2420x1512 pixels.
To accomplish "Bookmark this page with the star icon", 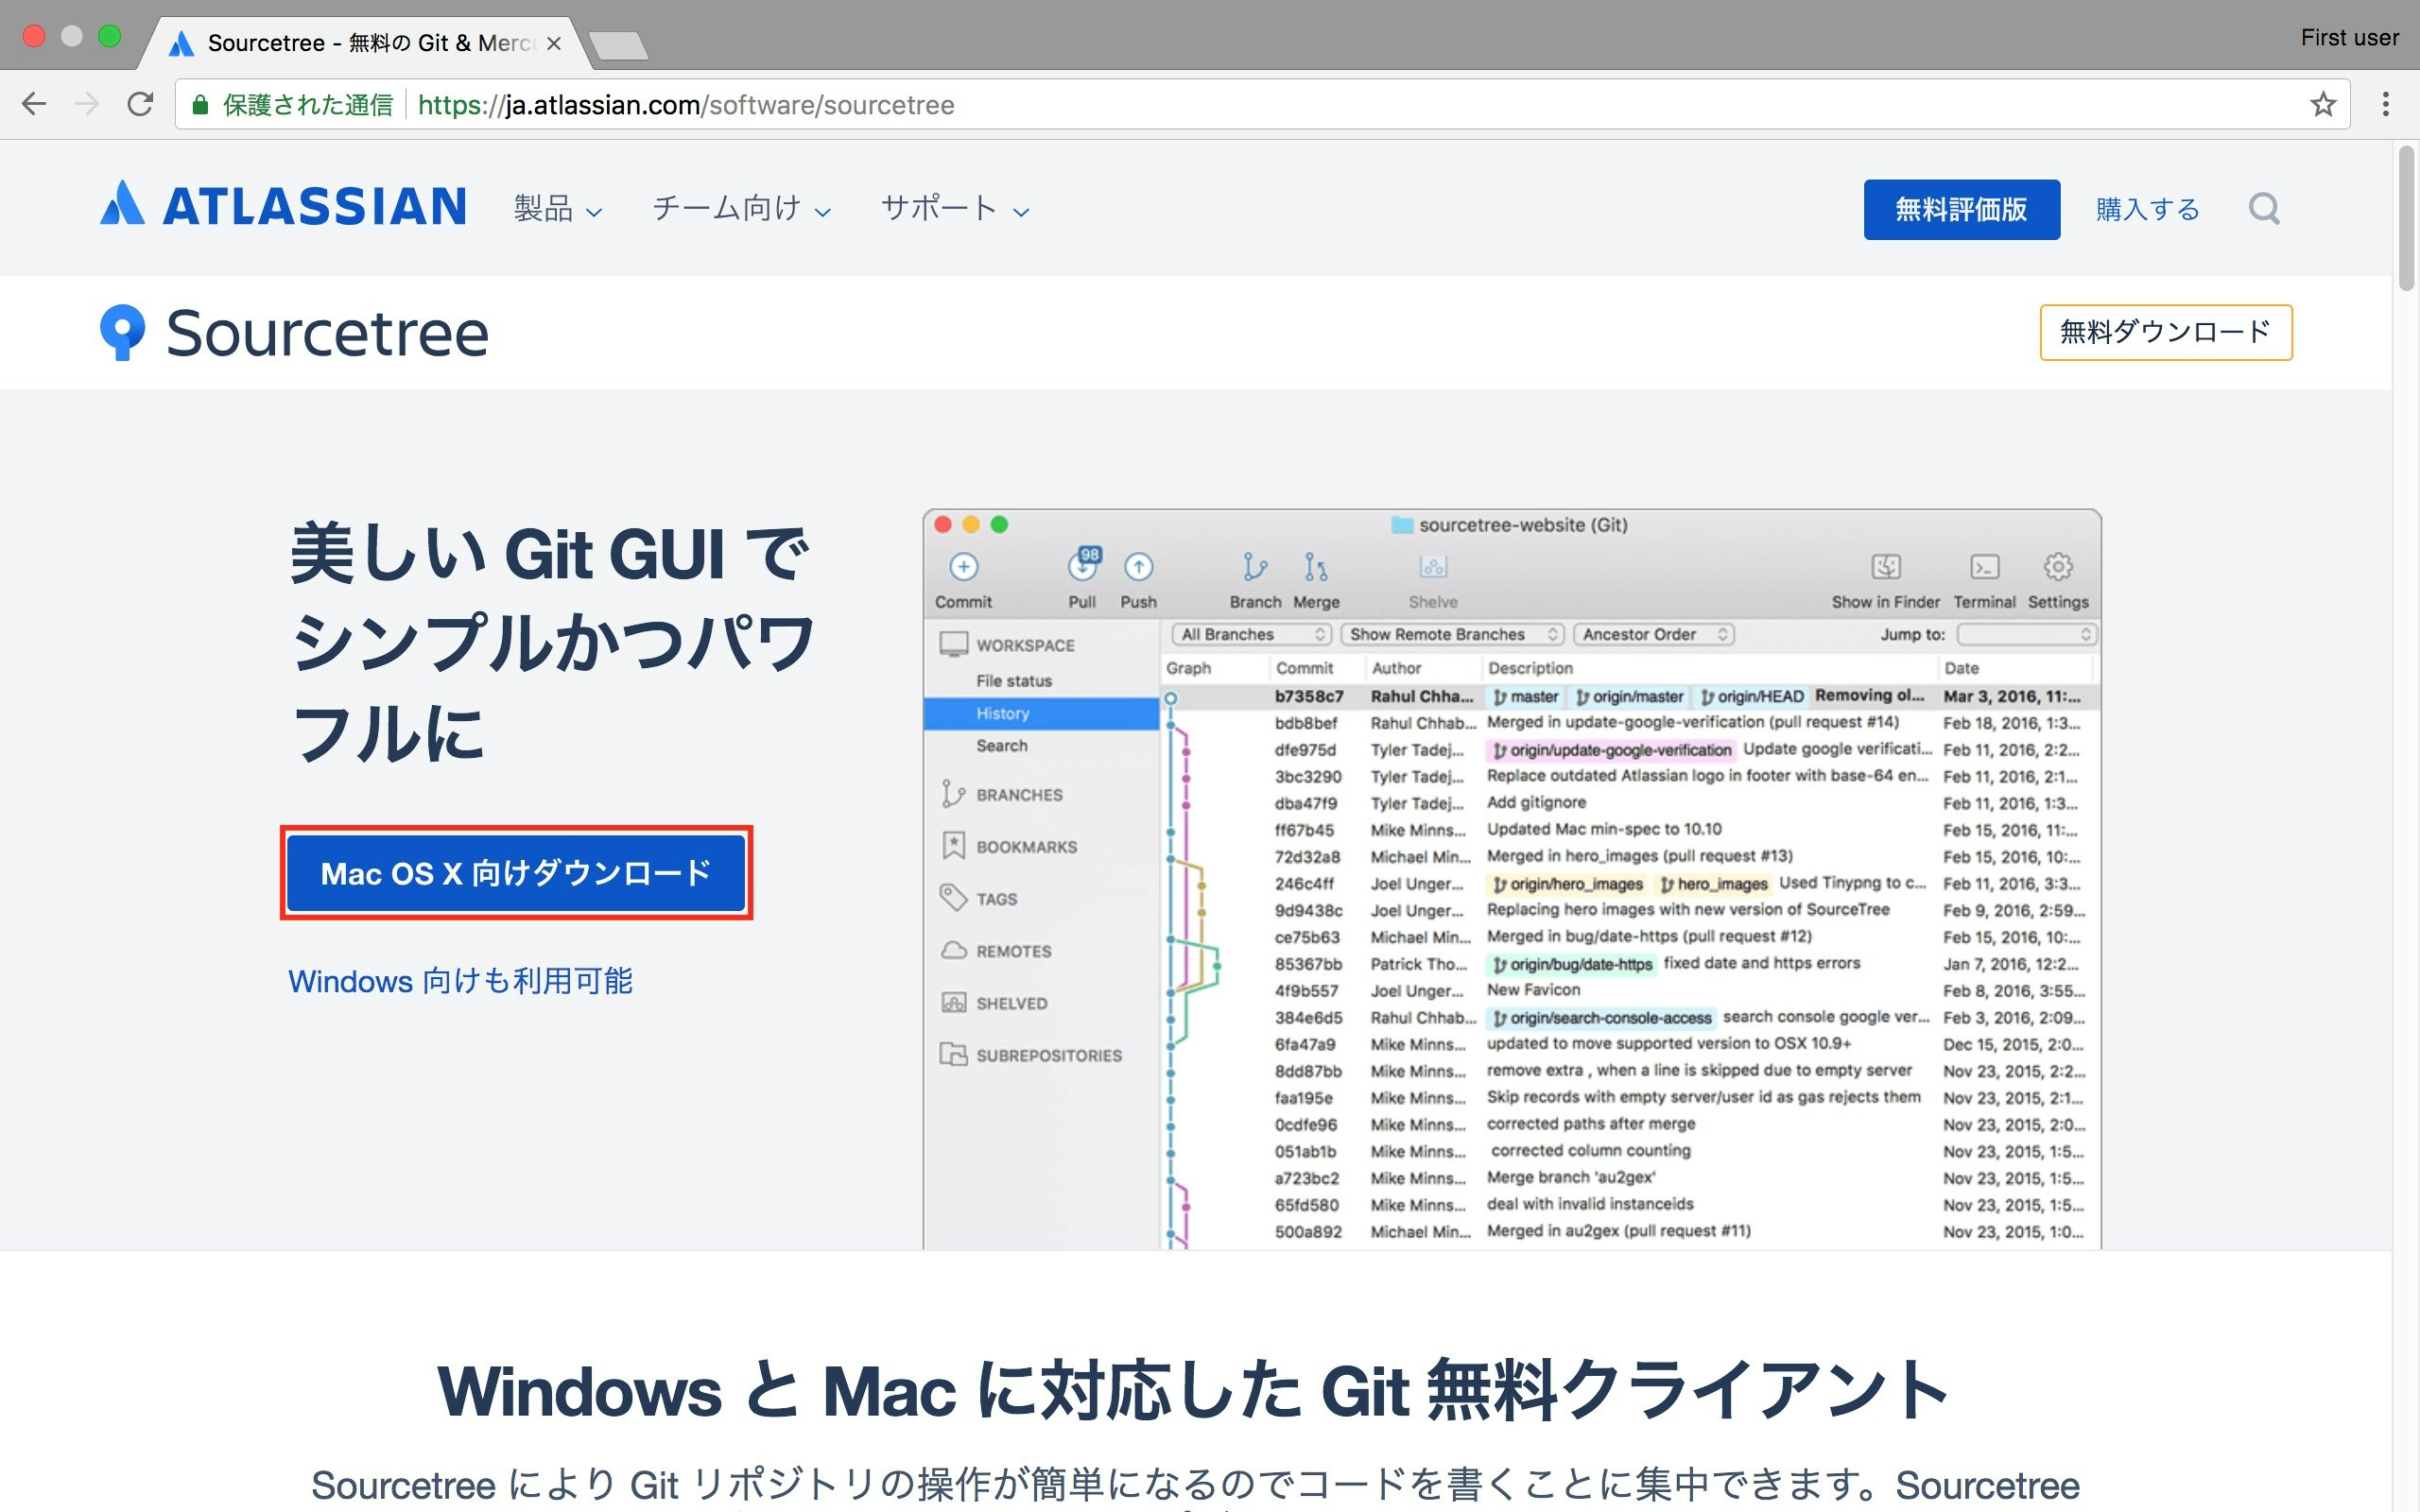I will pos(2323,104).
